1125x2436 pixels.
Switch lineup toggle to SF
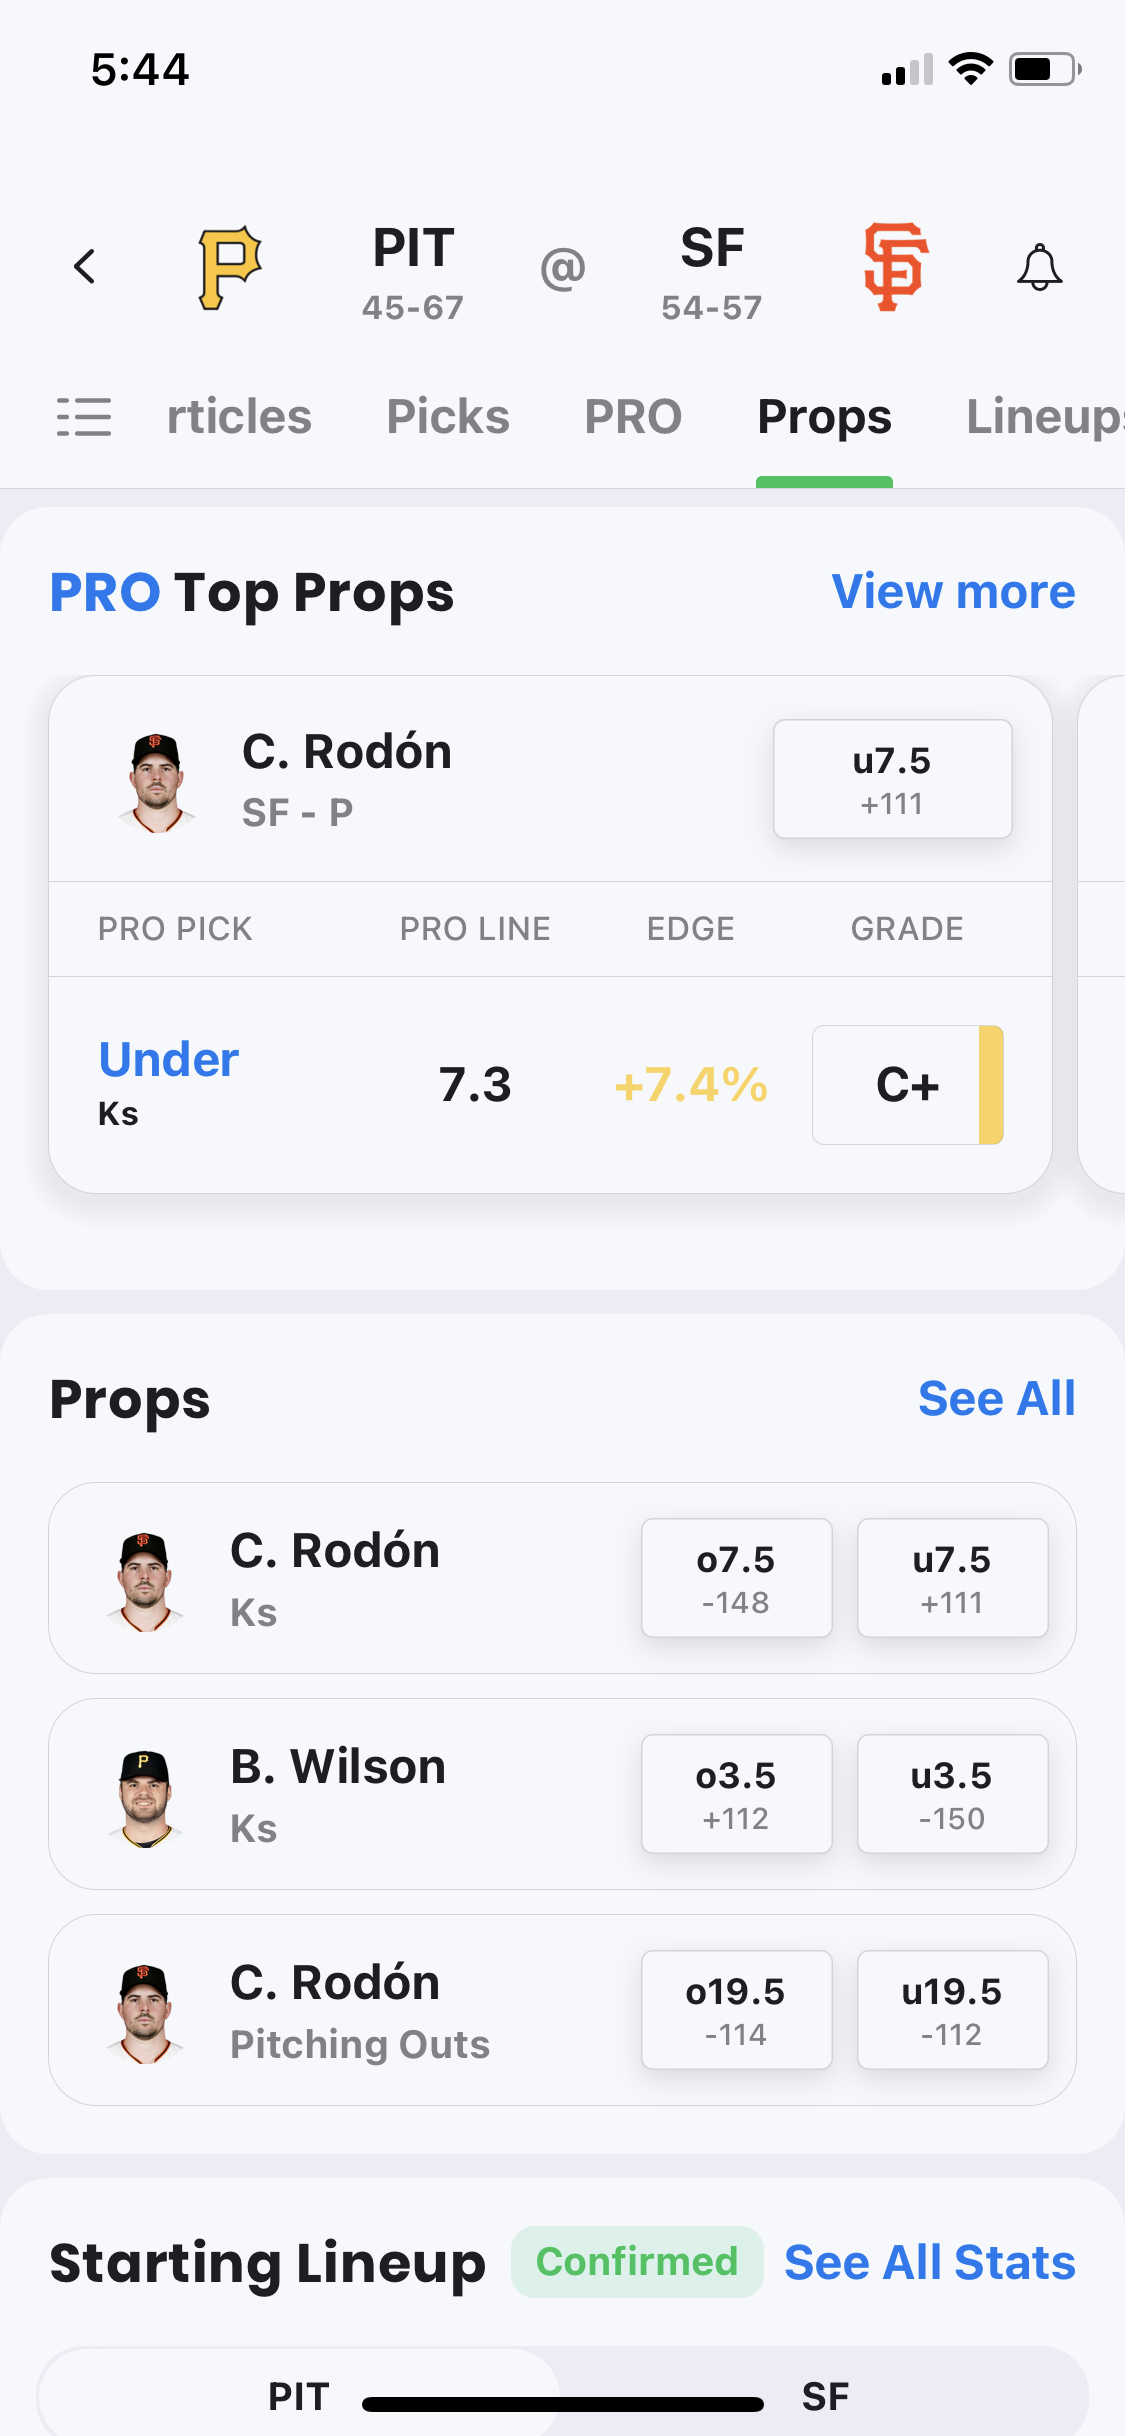825,2396
